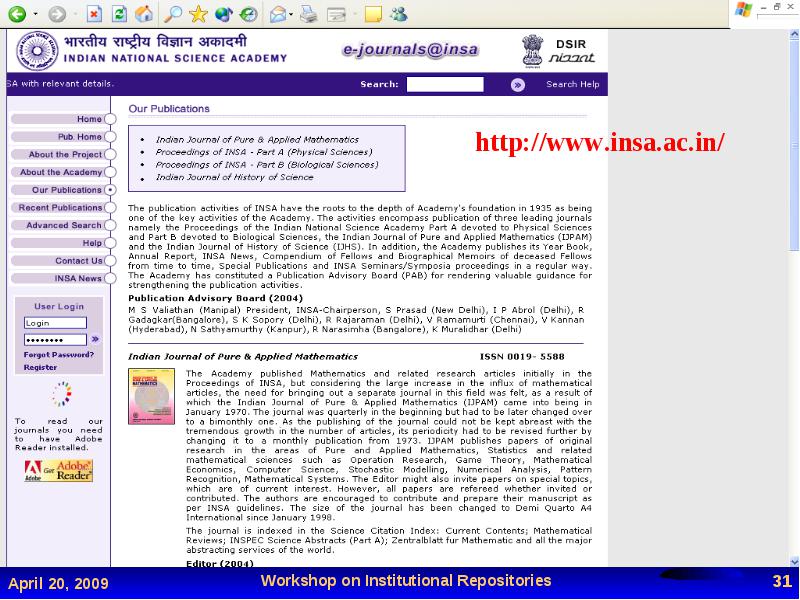Viewport: 800px width, 600px height.
Task: Click the radio circle beside Home
Action: [x=110, y=119]
